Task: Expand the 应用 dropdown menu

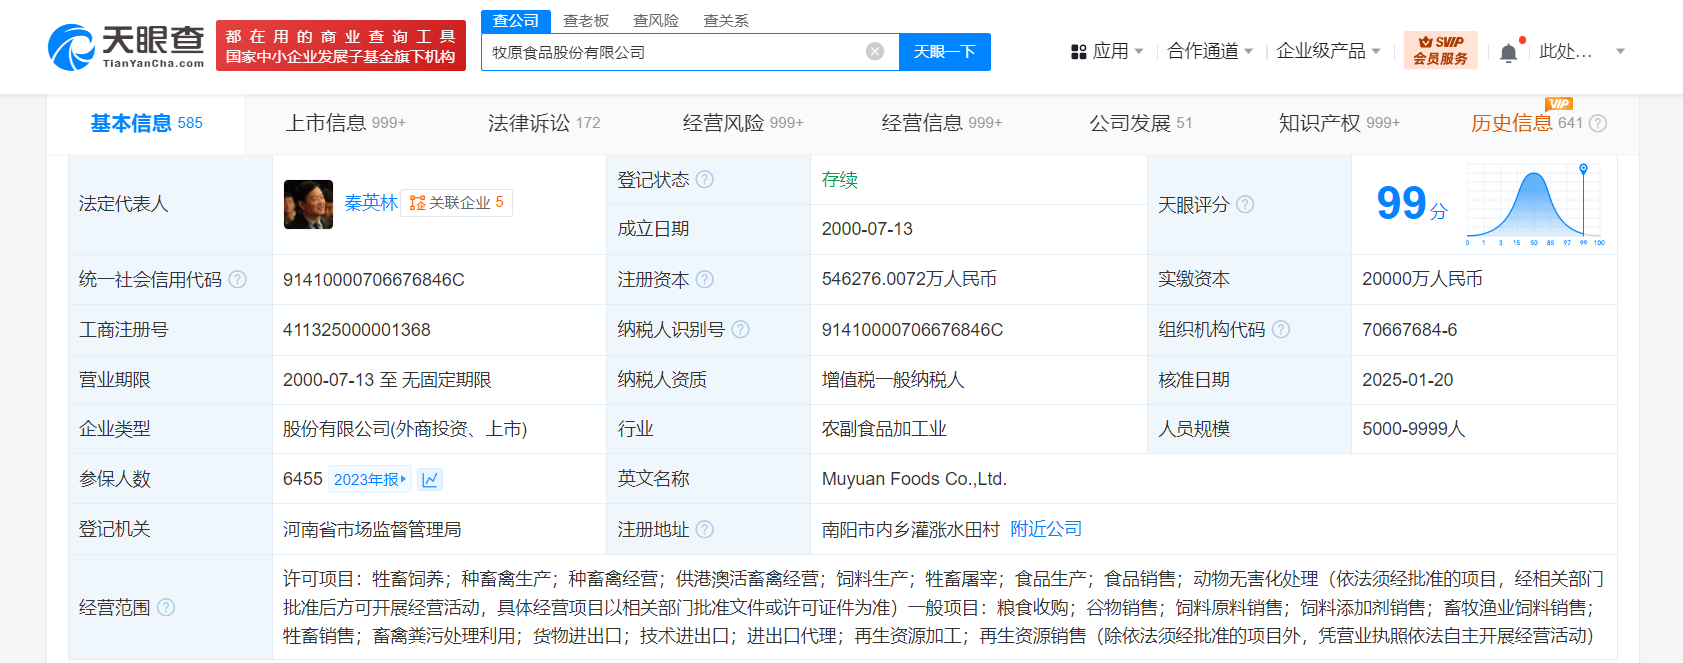Action: pos(1107,51)
